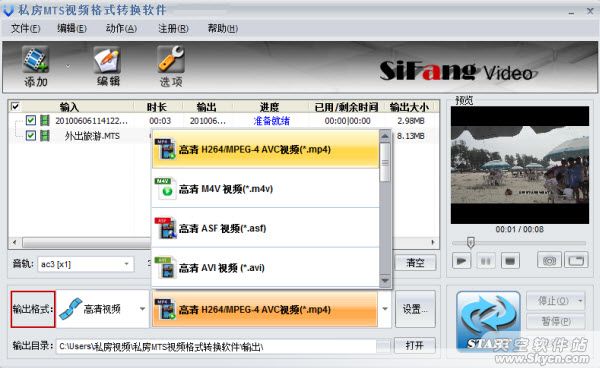Click the 设置... settings button
600x368 pixels.
[x=415, y=309]
